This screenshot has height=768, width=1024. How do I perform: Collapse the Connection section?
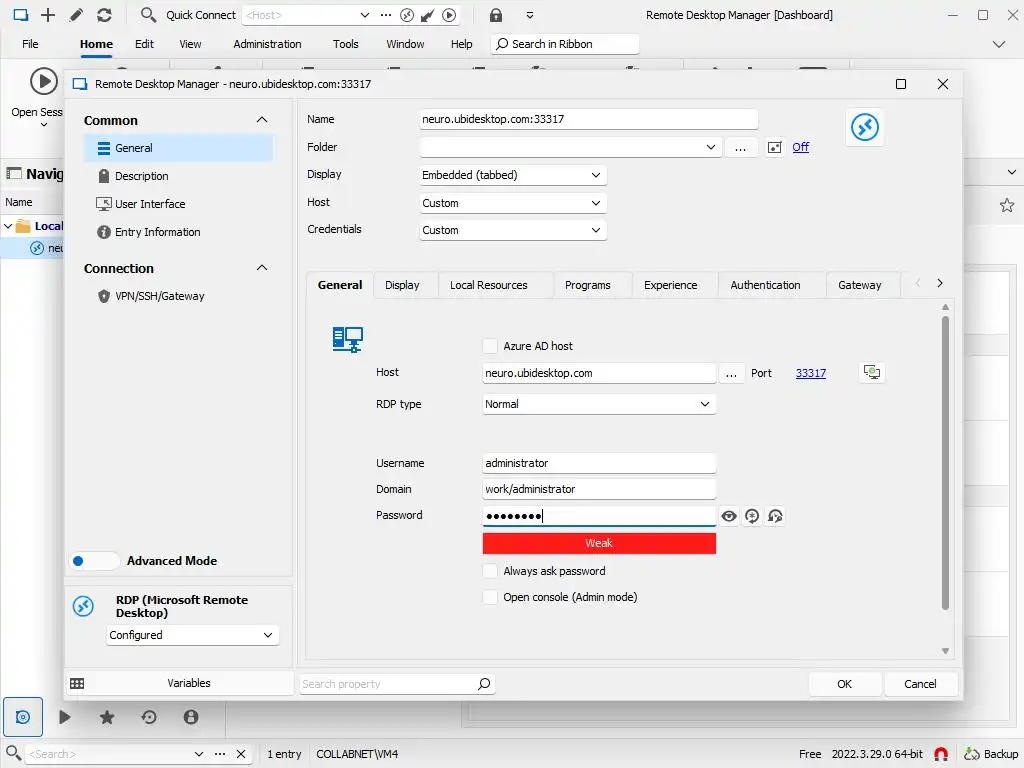click(x=262, y=268)
